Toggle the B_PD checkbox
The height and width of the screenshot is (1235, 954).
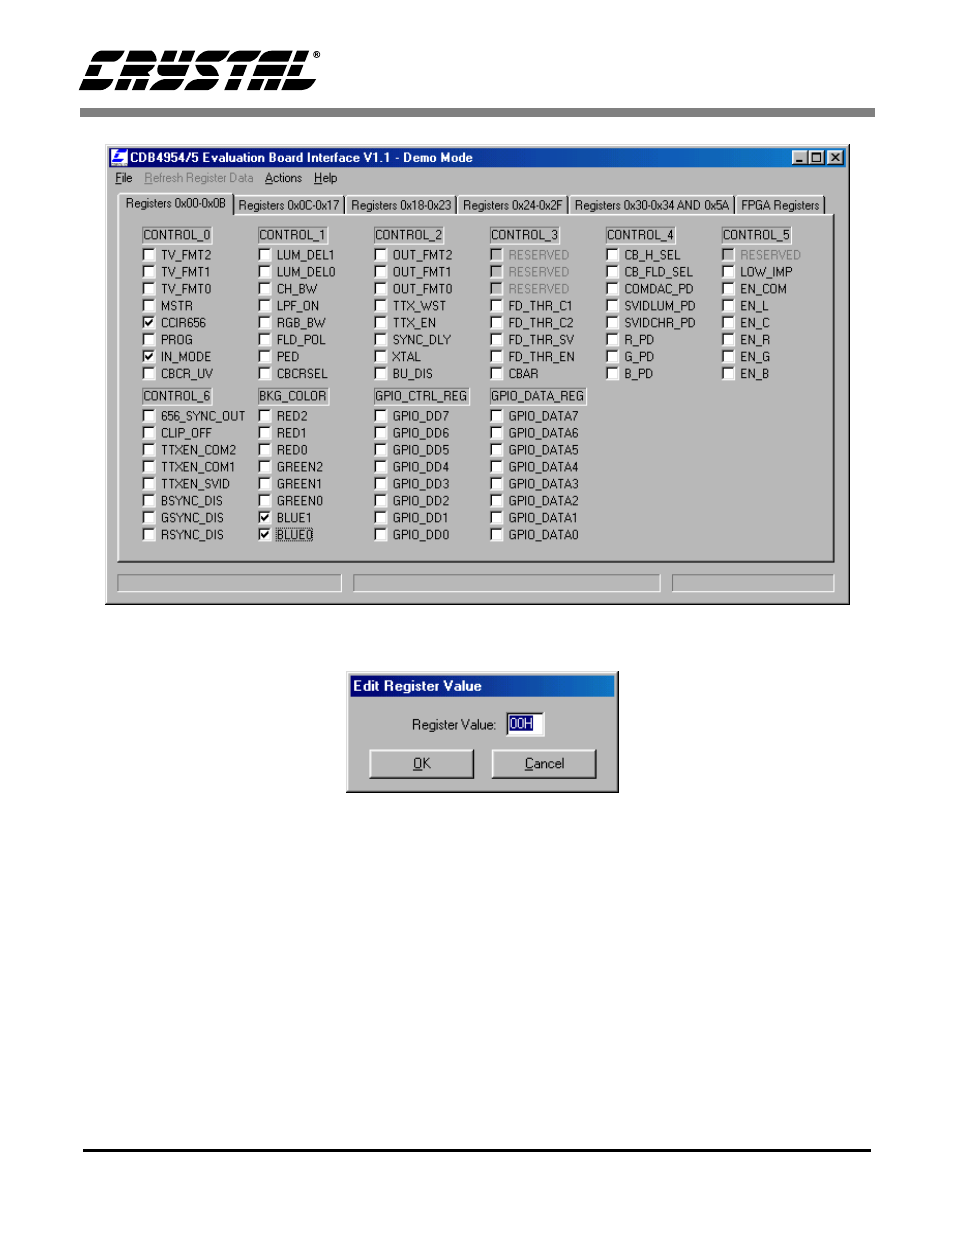[x=613, y=374]
